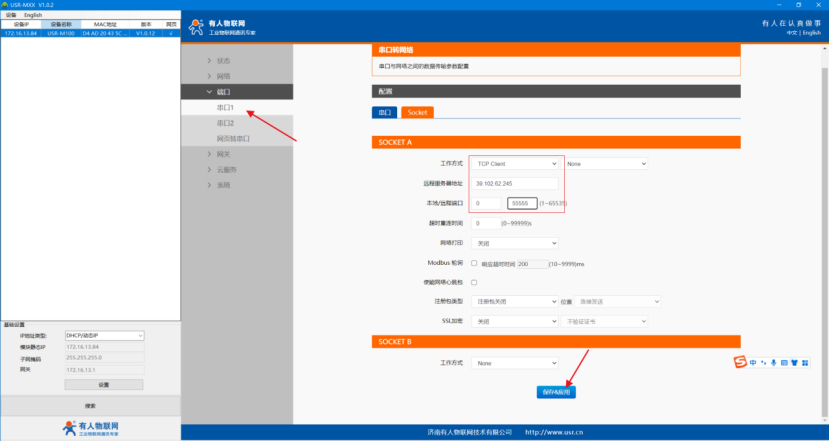Open the IP地址类型 DHCP dropdown
The height and width of the screenshot is (442, 829).
(104, 335)
